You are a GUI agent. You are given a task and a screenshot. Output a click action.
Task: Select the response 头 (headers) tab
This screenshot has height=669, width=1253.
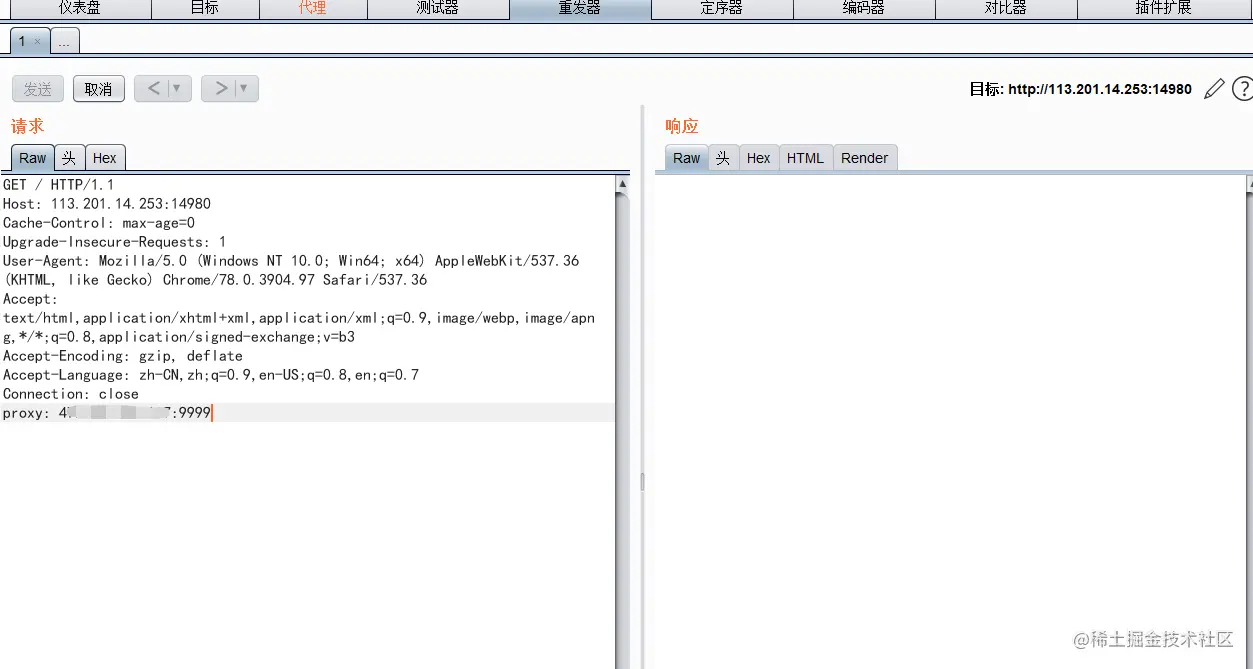(x=723, y=158)
